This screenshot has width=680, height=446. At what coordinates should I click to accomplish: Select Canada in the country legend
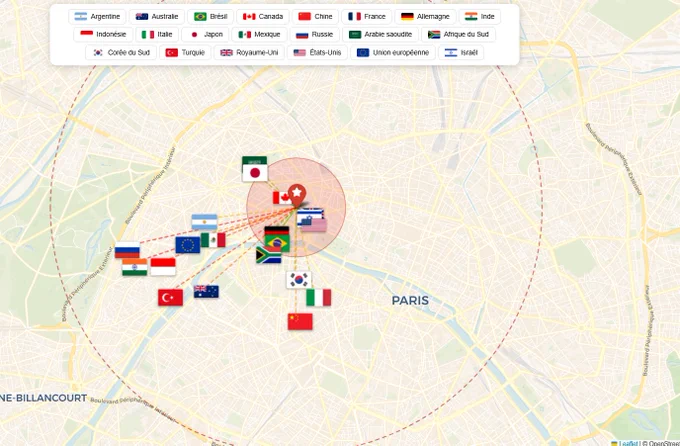[263, 16]
